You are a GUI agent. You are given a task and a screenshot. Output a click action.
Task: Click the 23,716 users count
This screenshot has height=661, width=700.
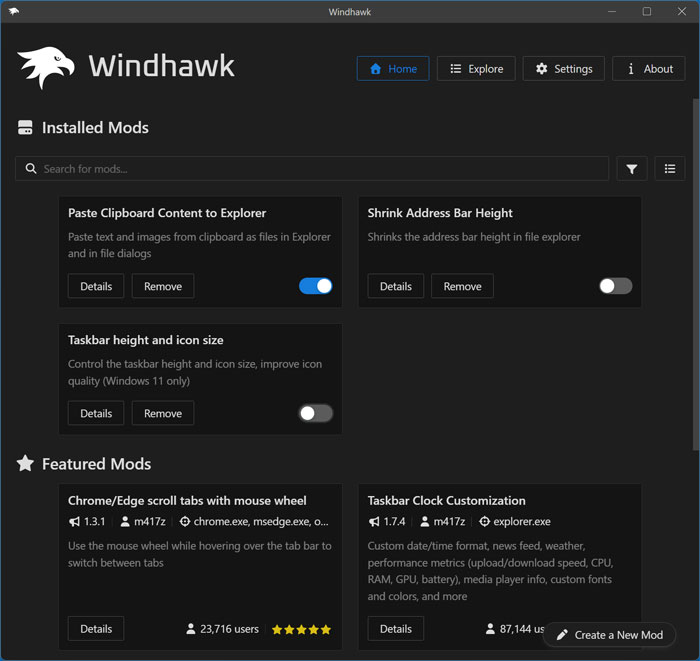(229, 629)
